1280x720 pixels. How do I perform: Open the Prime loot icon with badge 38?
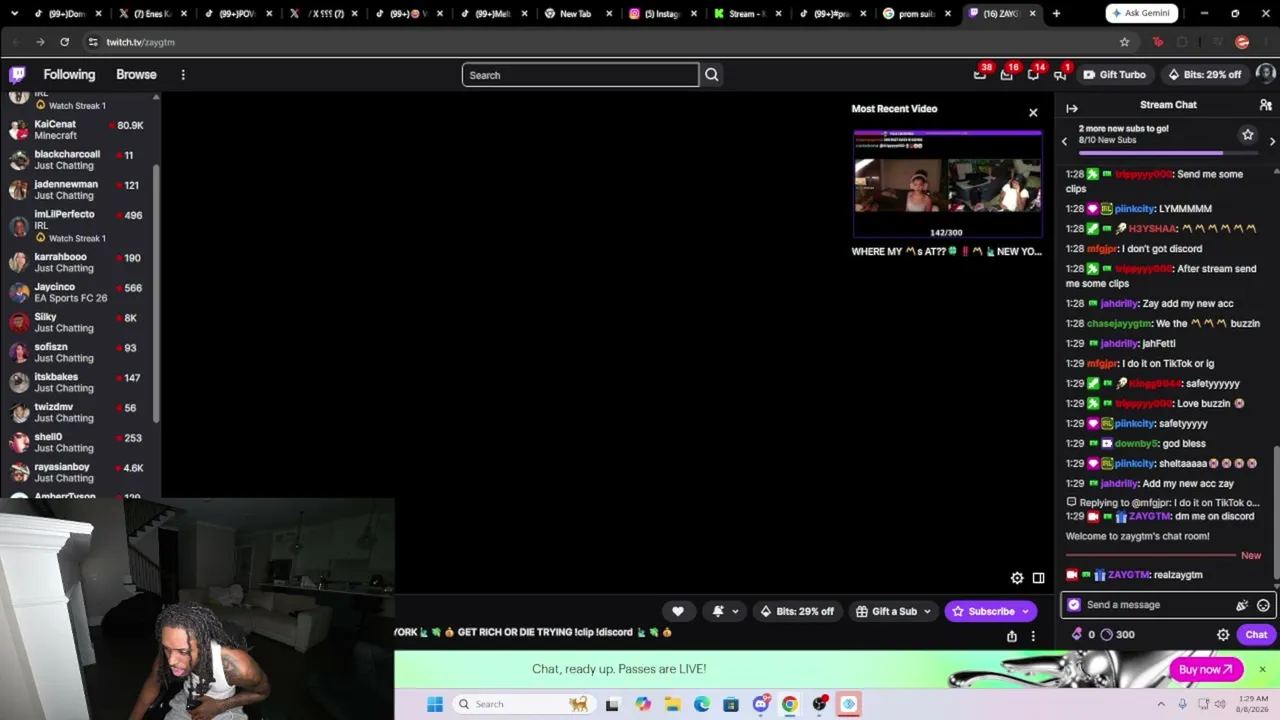tap(980, 74)
